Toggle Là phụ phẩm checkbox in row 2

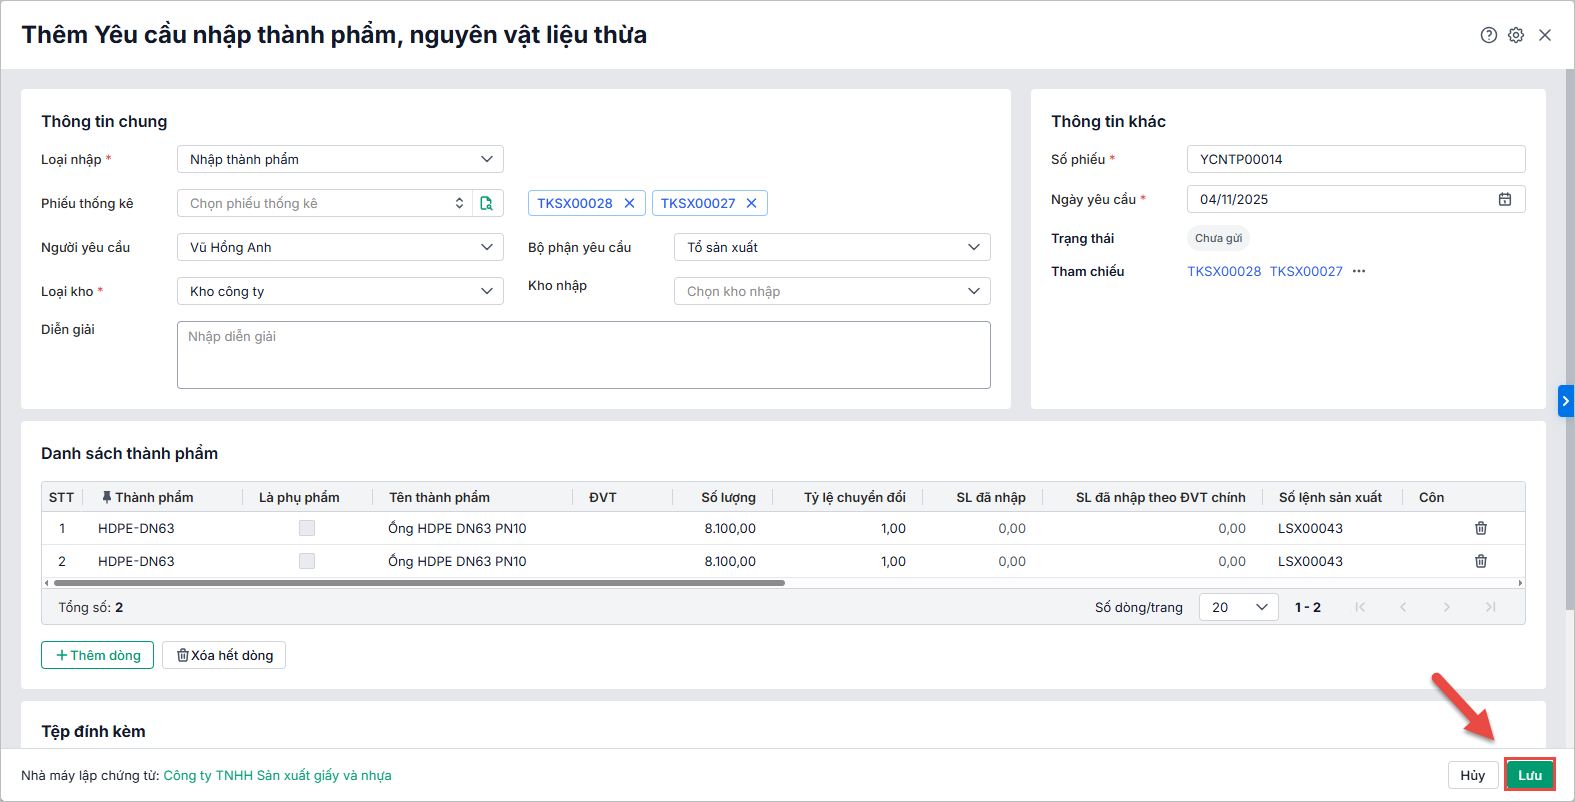click(307, 561)
